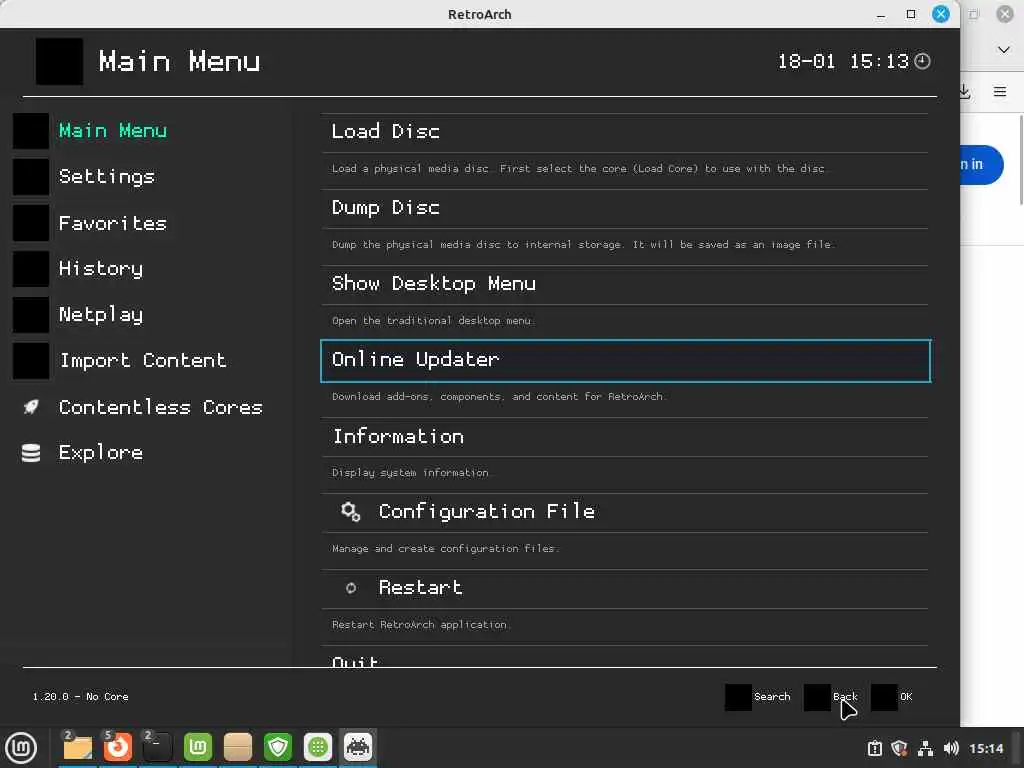The image size is (1024, 768).
Task: Click 'Display system information' text
Action: (x=410, y=473)
